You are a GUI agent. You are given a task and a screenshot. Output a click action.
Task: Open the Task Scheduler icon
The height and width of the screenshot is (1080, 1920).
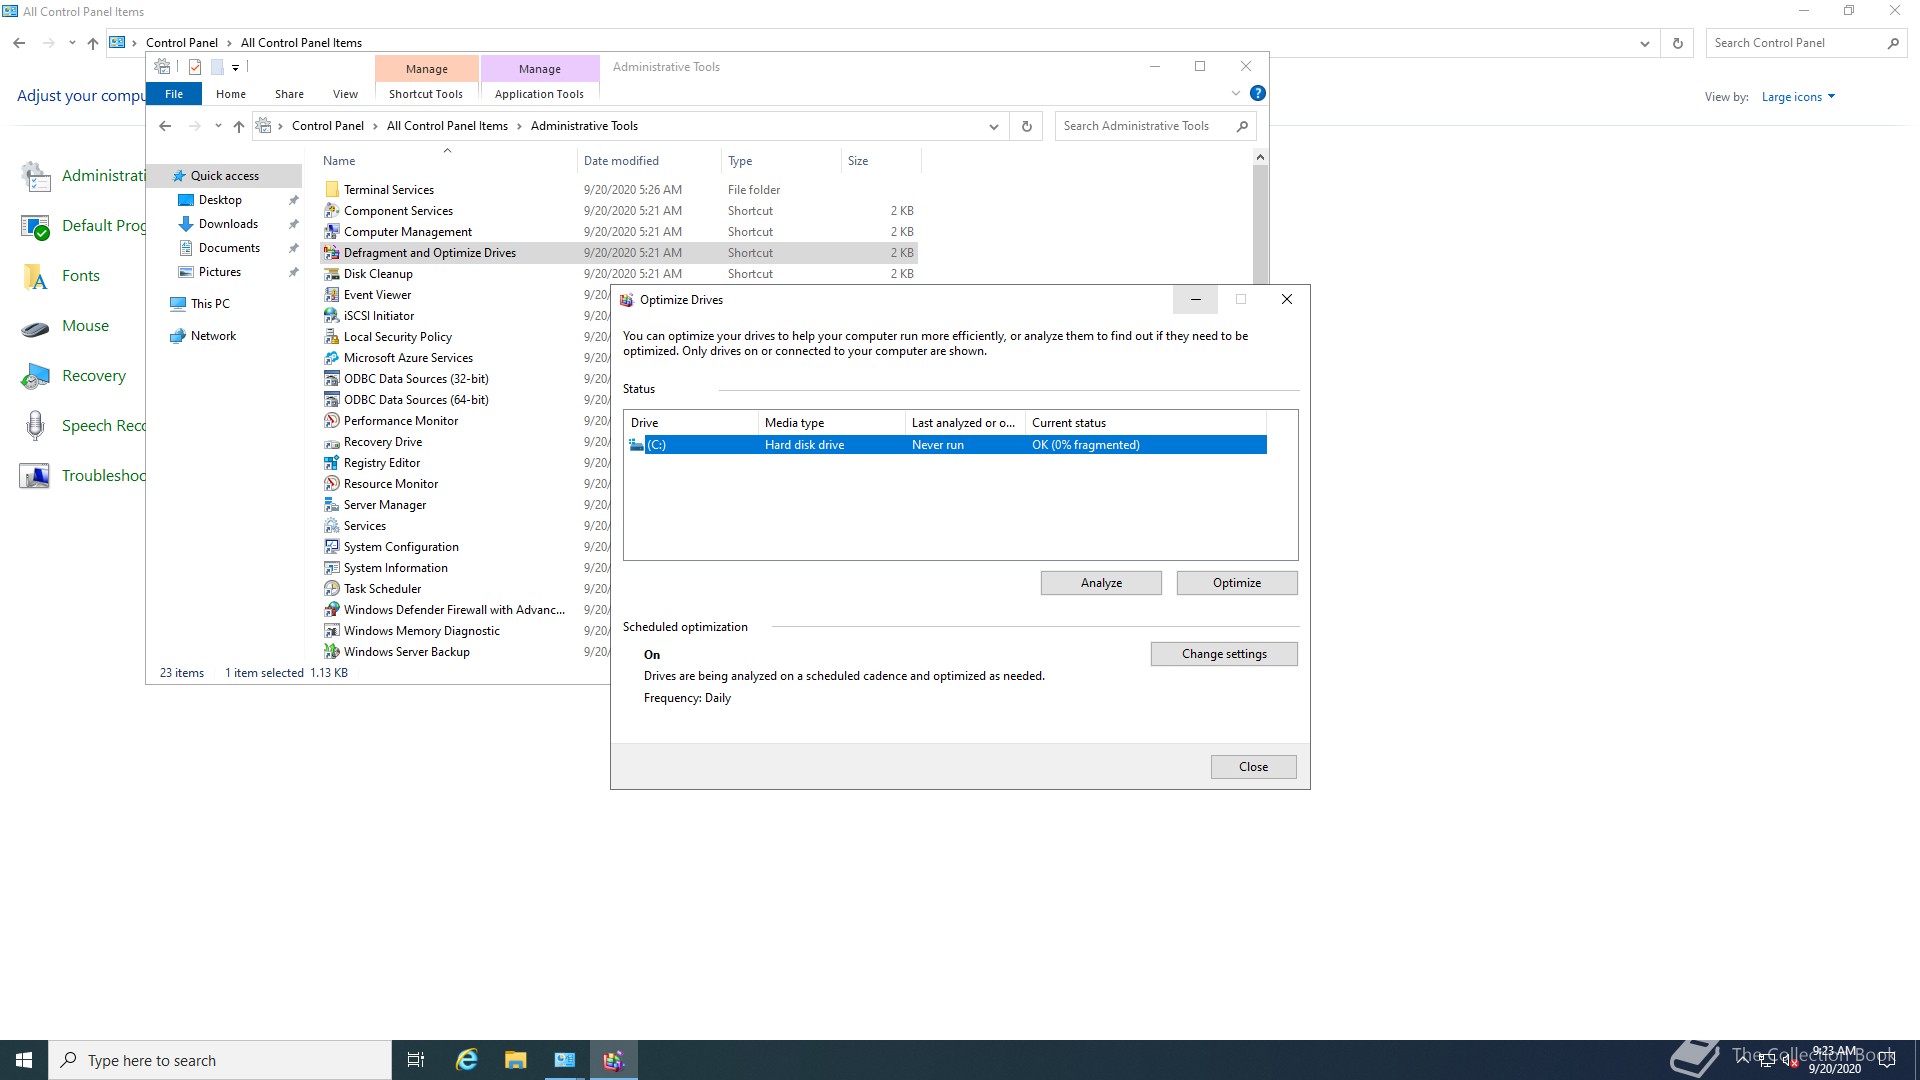pos(332,589)
